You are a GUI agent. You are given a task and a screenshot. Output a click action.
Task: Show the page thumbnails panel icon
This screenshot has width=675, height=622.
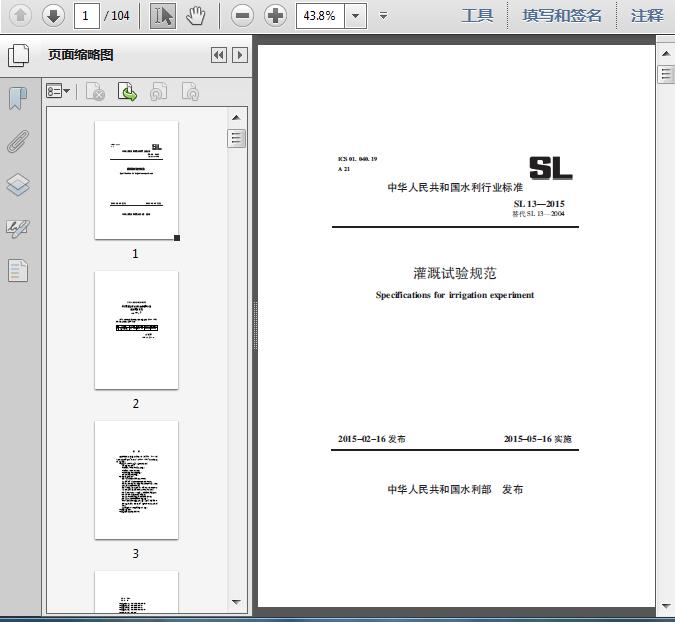click(x=18, y=55)
